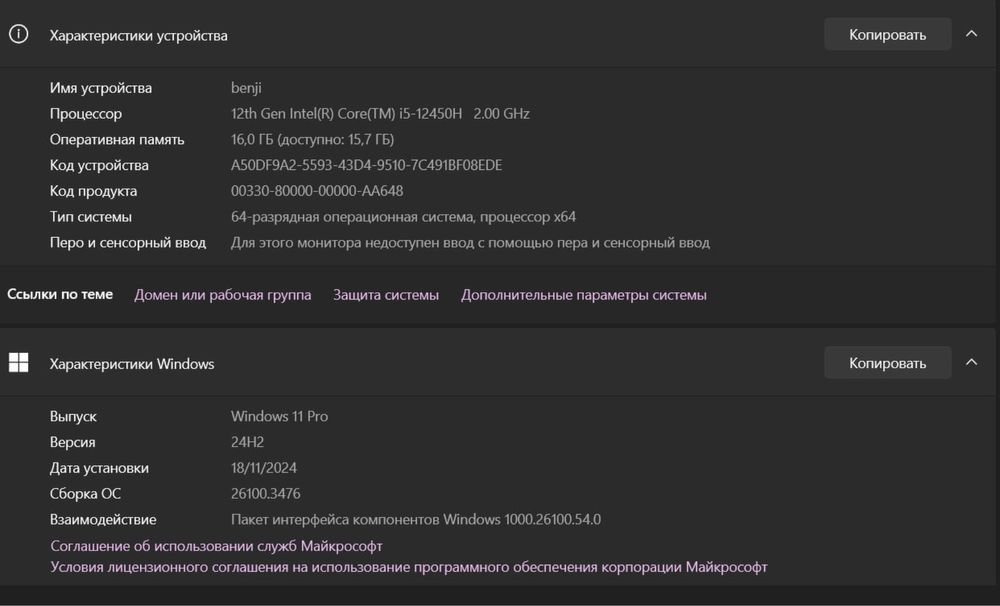Collapse the Характеристики устройства section chevron
The image size is (1000, 606).
point(971,34)
